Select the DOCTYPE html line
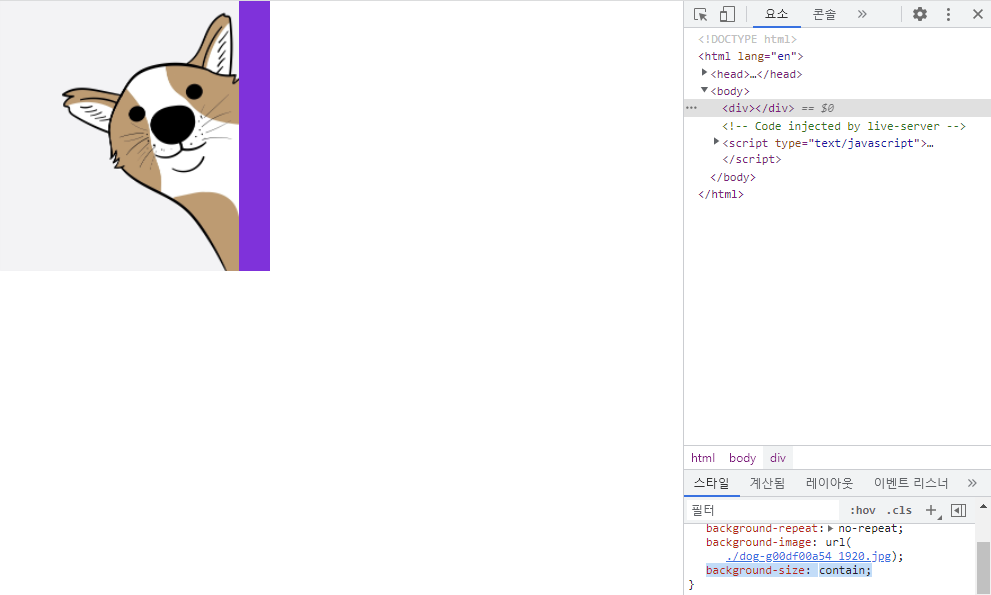 pyautogui.click(x=747, y=39)
